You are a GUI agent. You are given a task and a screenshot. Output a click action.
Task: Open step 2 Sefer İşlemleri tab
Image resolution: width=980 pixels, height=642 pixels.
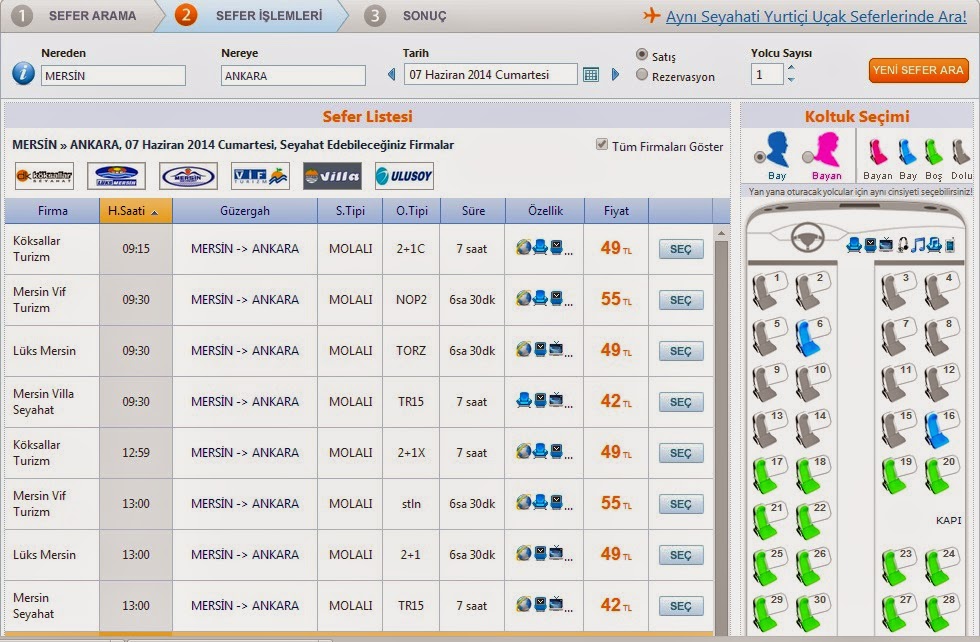pyautogui.click(x=253, y=16)
